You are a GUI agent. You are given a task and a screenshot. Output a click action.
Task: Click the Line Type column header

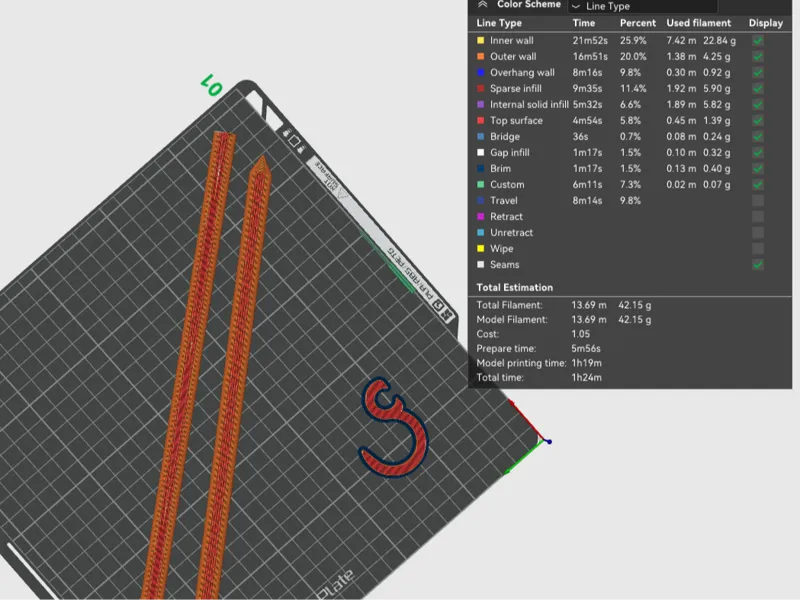pyautogui.click(x=499, y=23)
